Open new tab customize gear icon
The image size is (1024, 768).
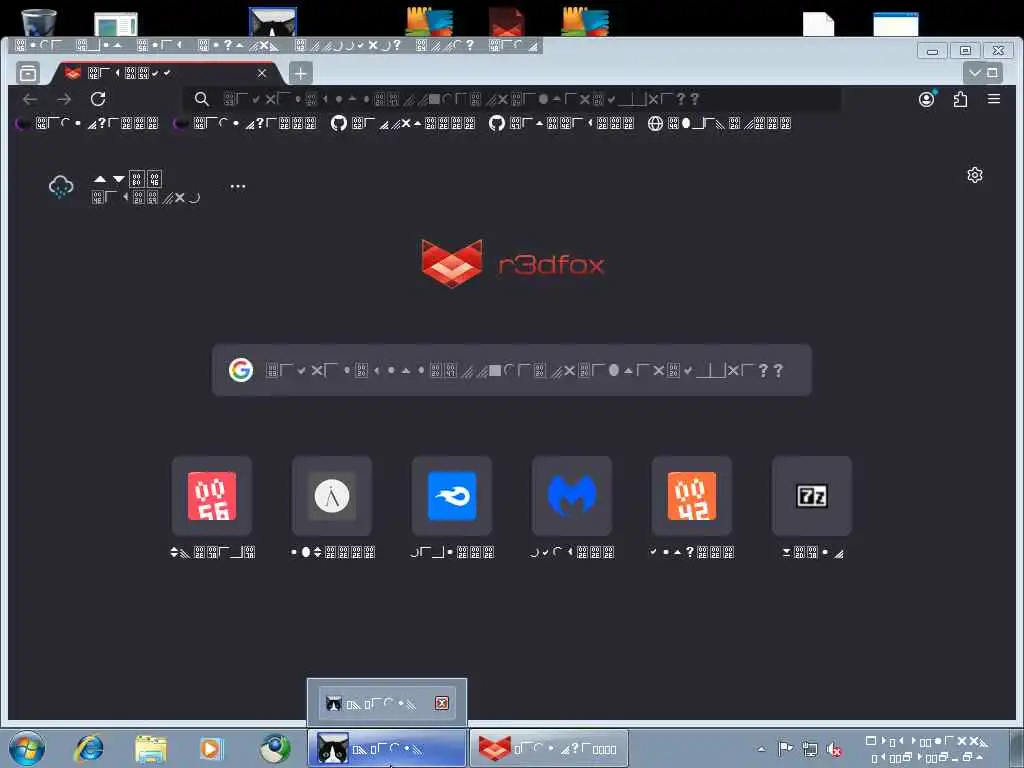click(x=975, y=175)
